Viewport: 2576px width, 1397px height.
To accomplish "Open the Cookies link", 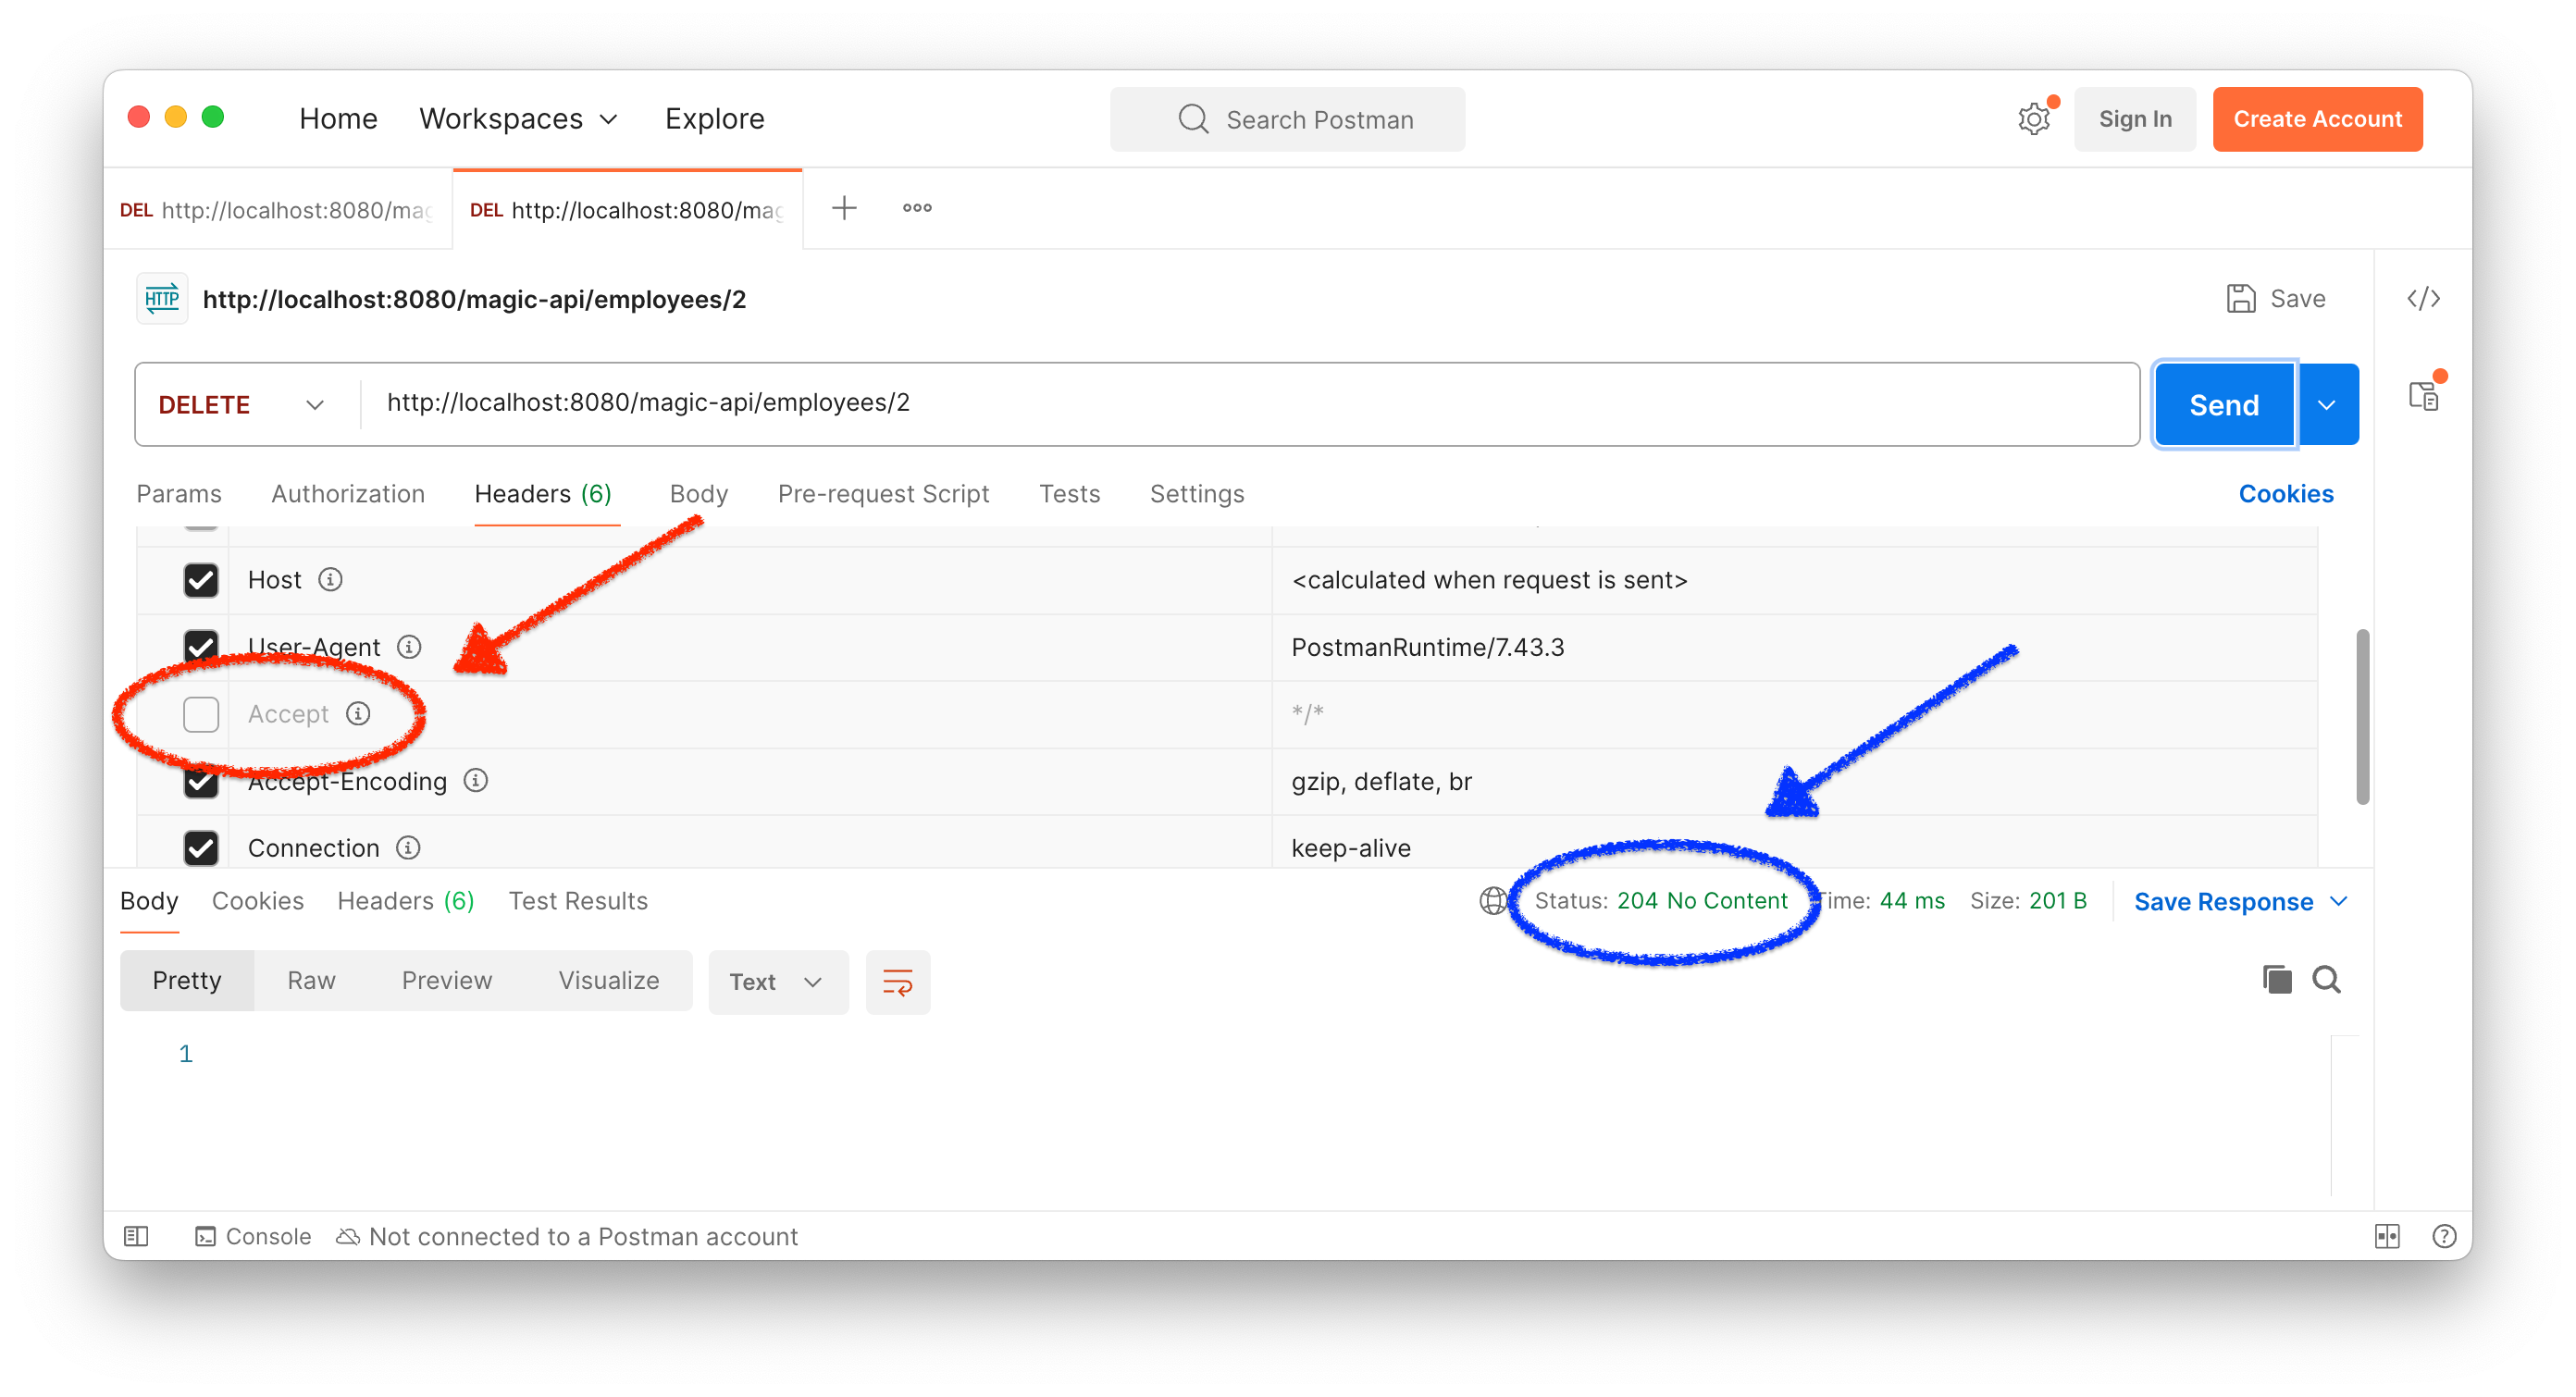I will (2285, 494).
